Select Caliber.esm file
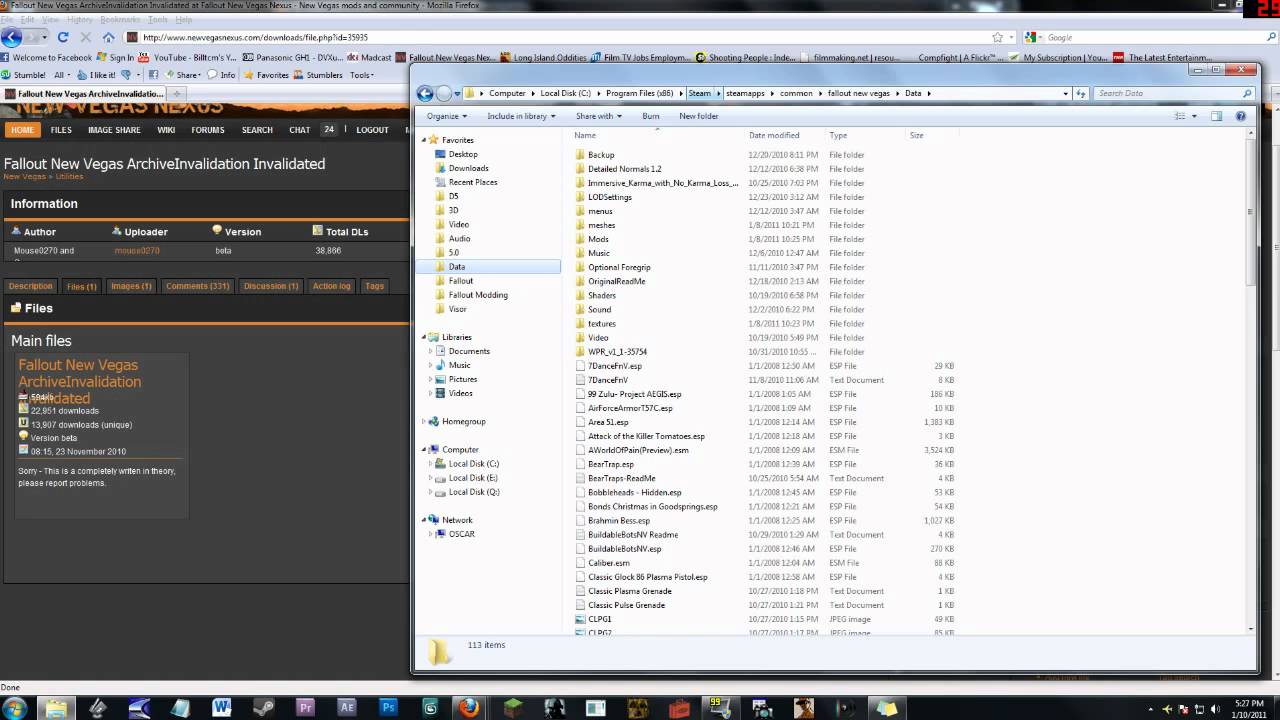The image size is (1280, 720). [x=608, y=563]
